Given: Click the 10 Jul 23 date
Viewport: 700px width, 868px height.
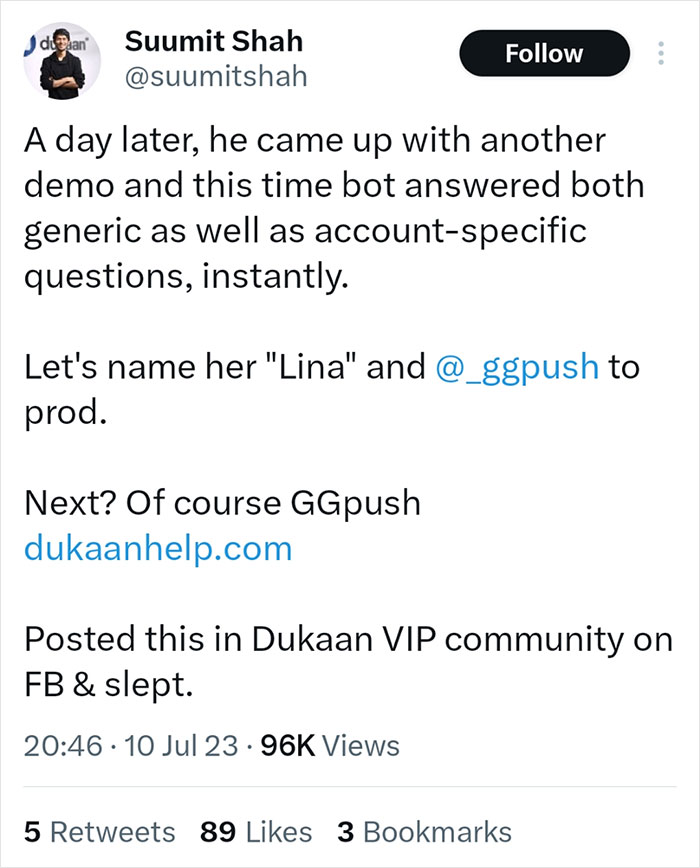Looking at the screenshot, I should (175, 745).
